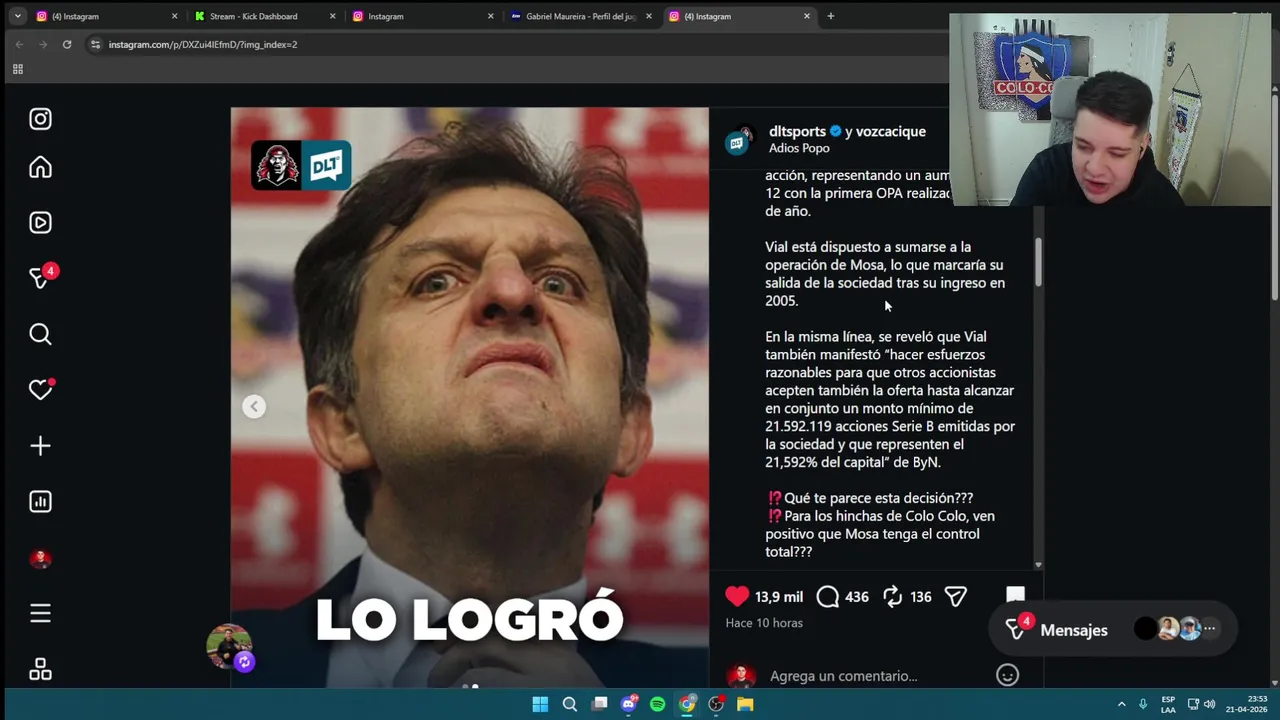Switch ESP LAA keyboard language
This screenshot has width=1280, height=720.
pyautogui.click(x=1168, y=704)
